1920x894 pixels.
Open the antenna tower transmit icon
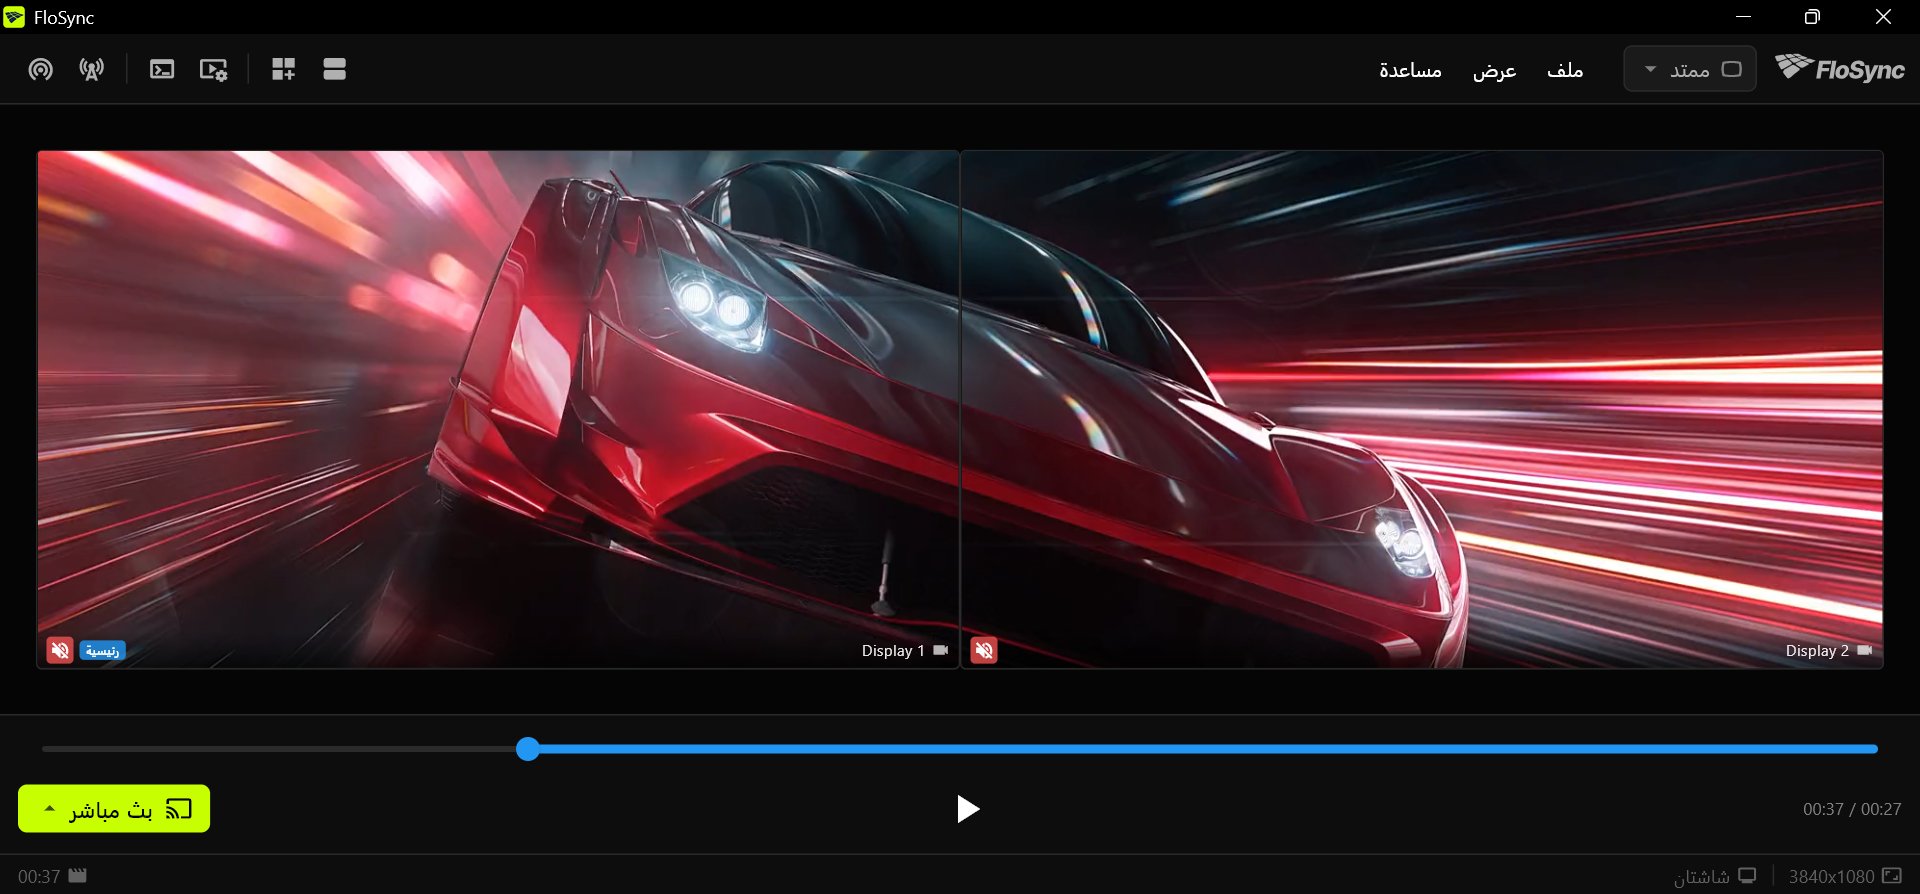point(92,69)
